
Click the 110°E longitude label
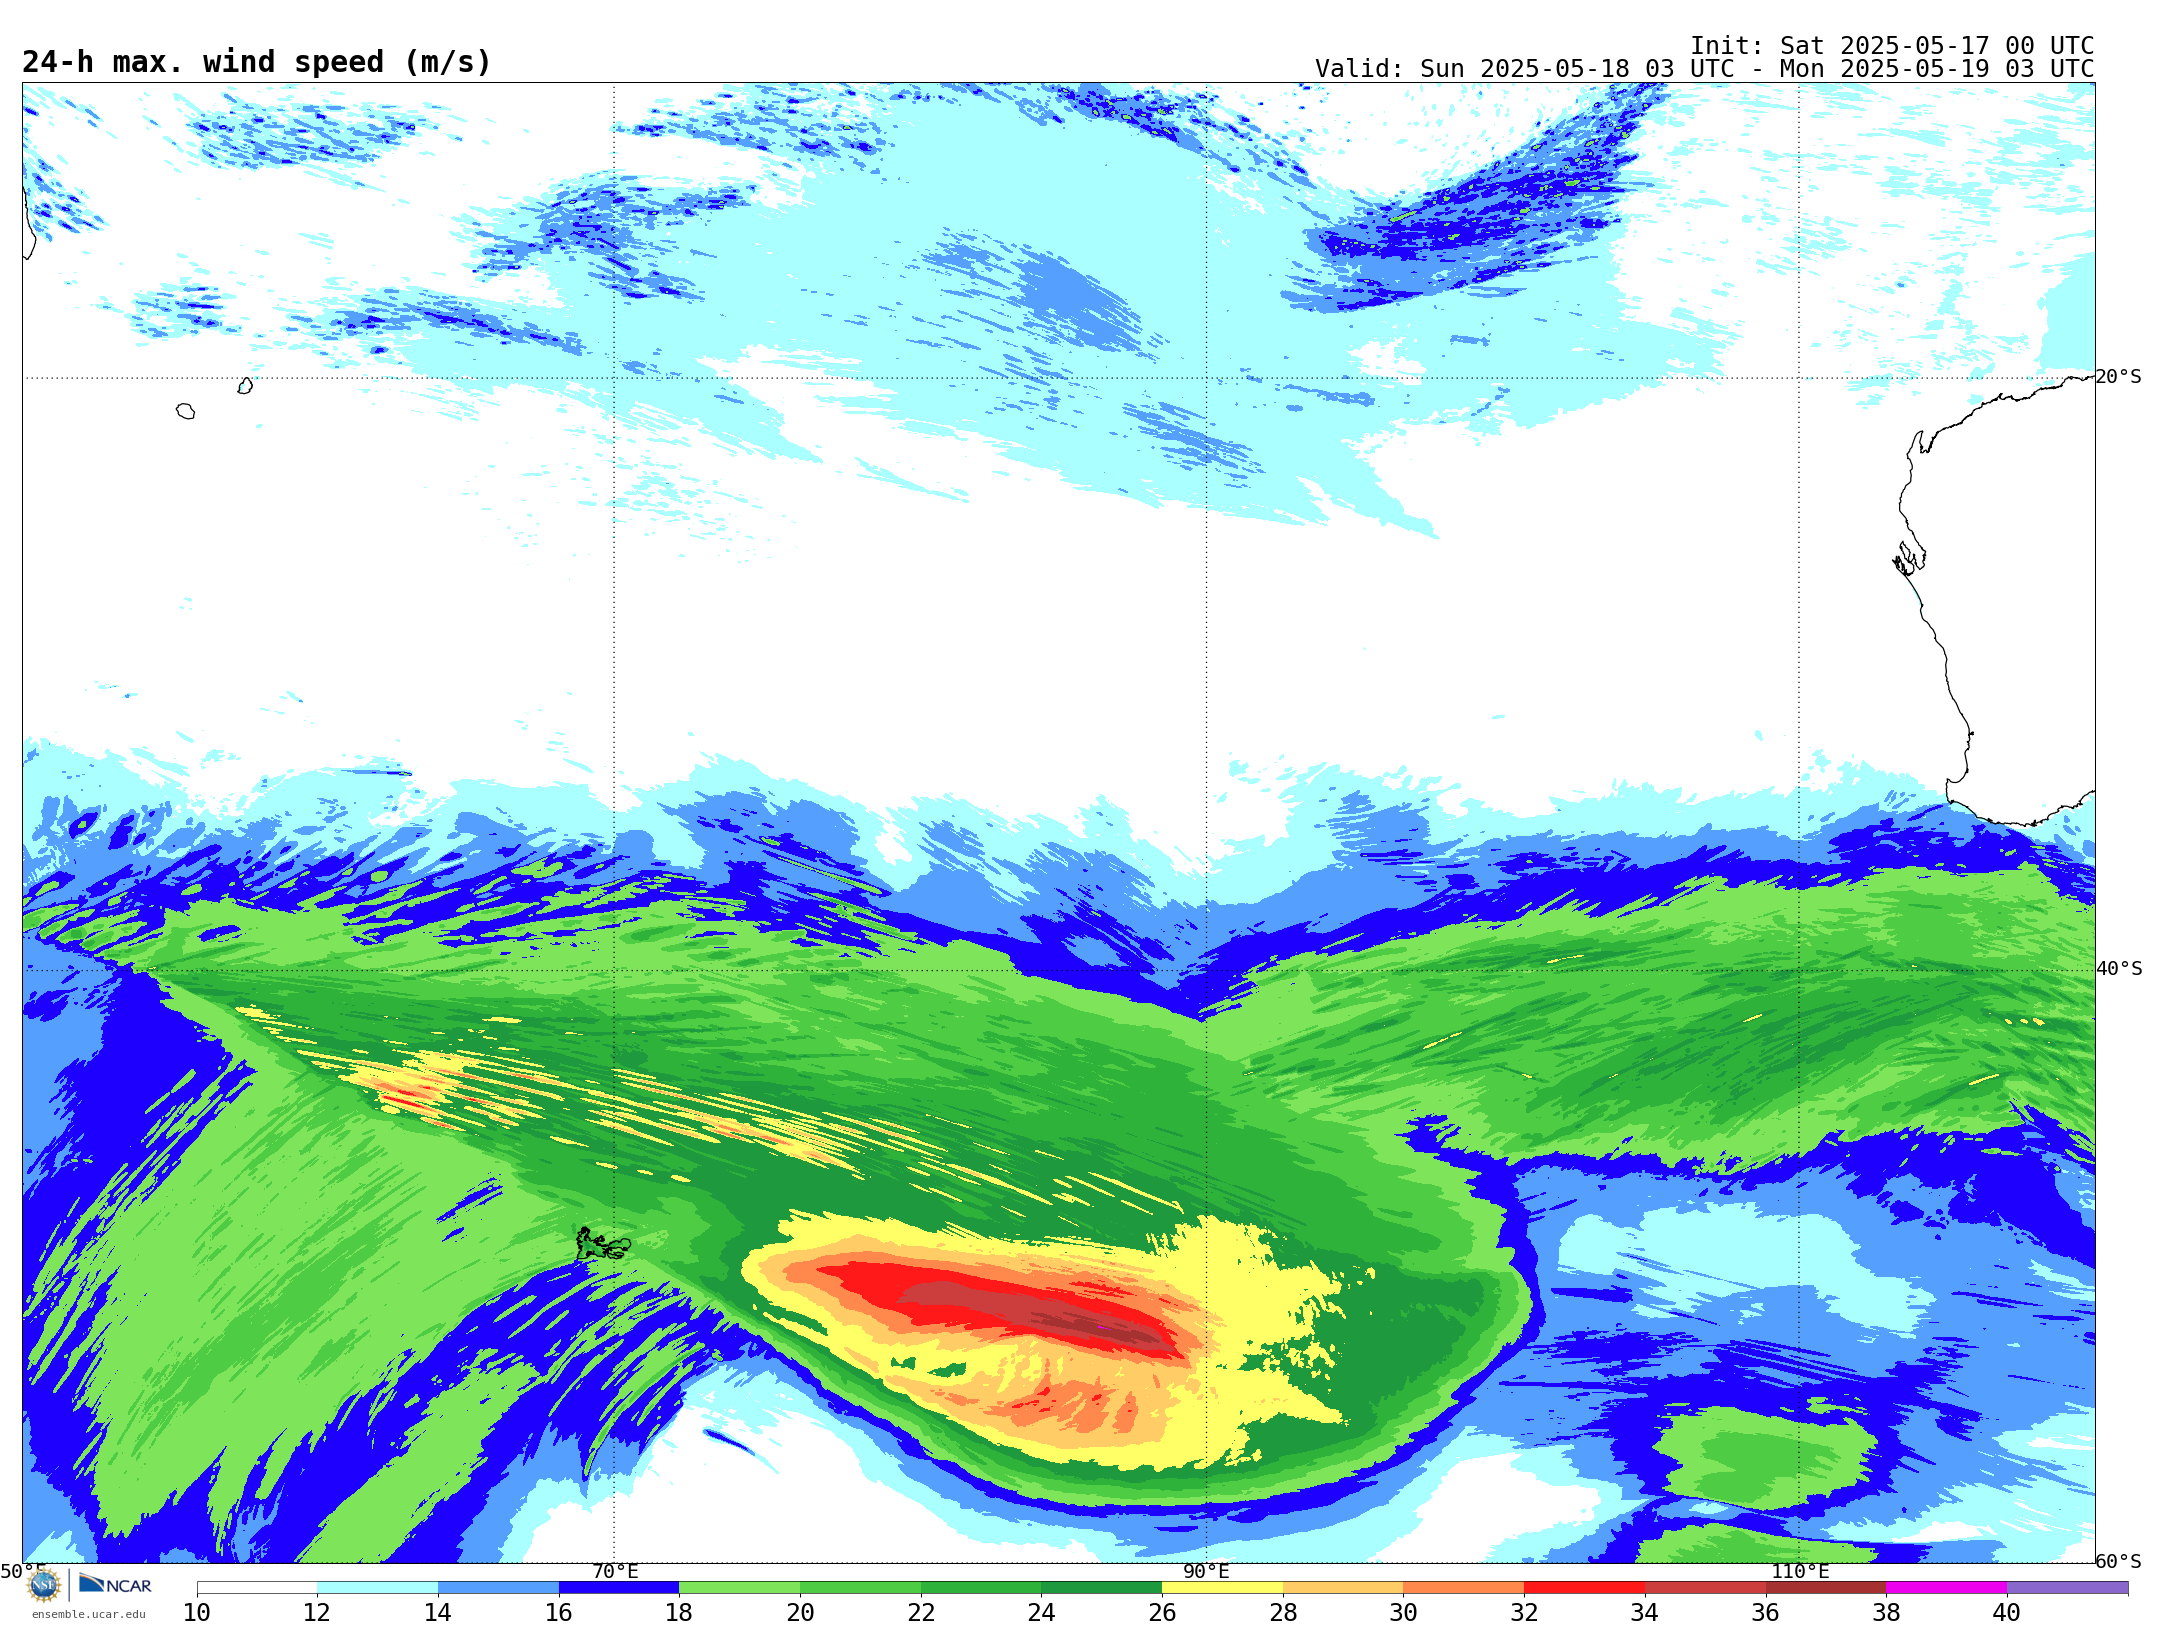pyautogui.click(x=1800, y=1571)
